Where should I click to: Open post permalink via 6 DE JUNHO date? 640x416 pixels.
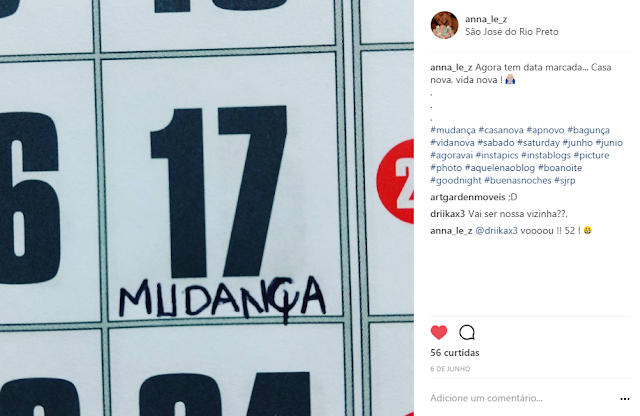pyautogui.click(x=450, y=369)
